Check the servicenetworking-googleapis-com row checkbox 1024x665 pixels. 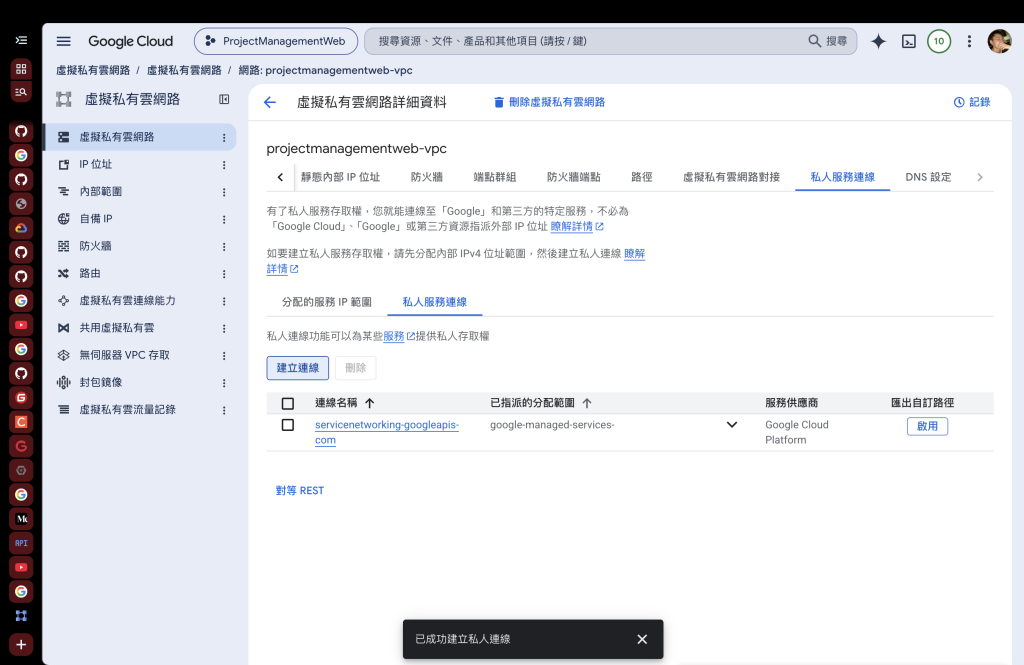(287, 425)
